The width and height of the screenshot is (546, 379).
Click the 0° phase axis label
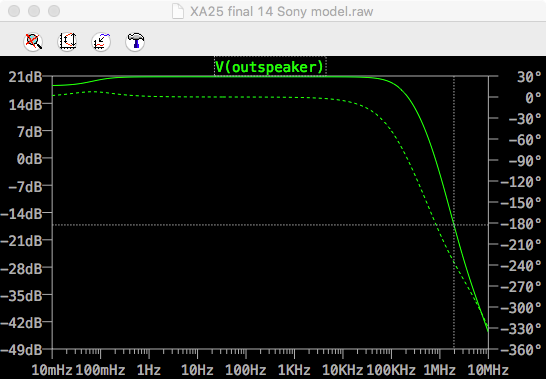tap(533, 98)
